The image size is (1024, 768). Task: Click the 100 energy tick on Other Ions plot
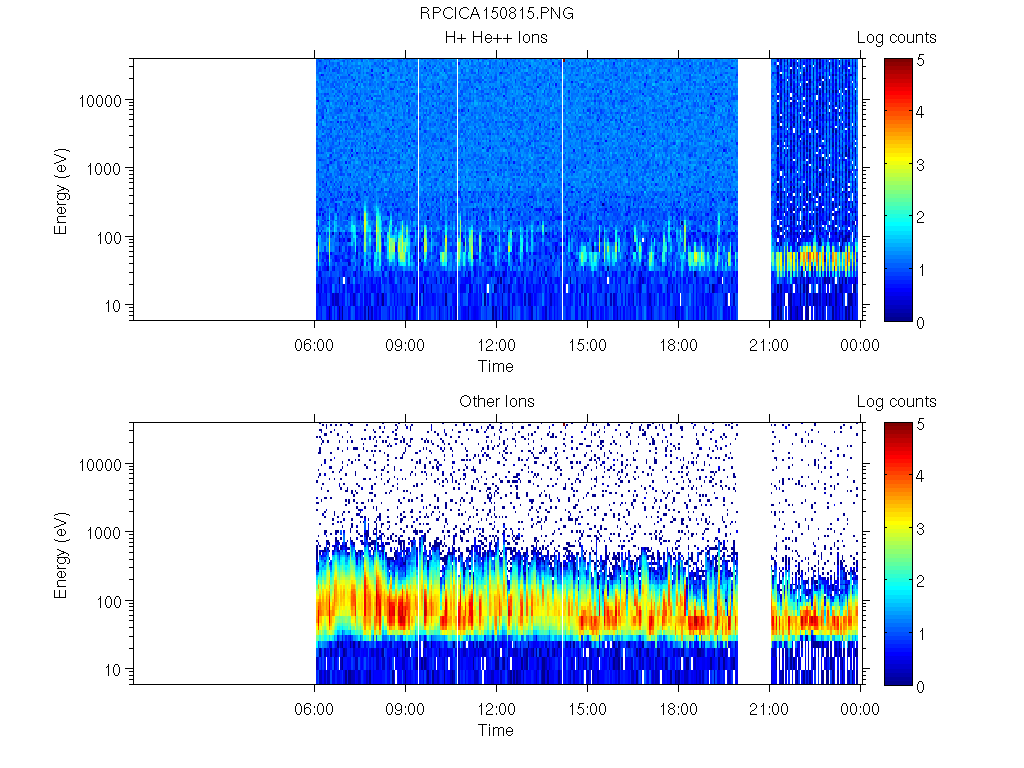109,601
